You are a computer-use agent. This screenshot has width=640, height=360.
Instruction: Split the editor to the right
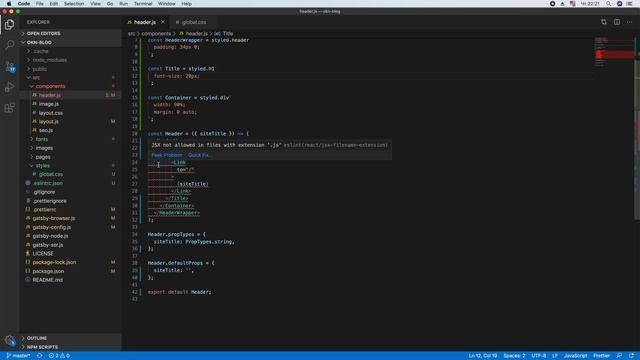click(x=617, y=22)
